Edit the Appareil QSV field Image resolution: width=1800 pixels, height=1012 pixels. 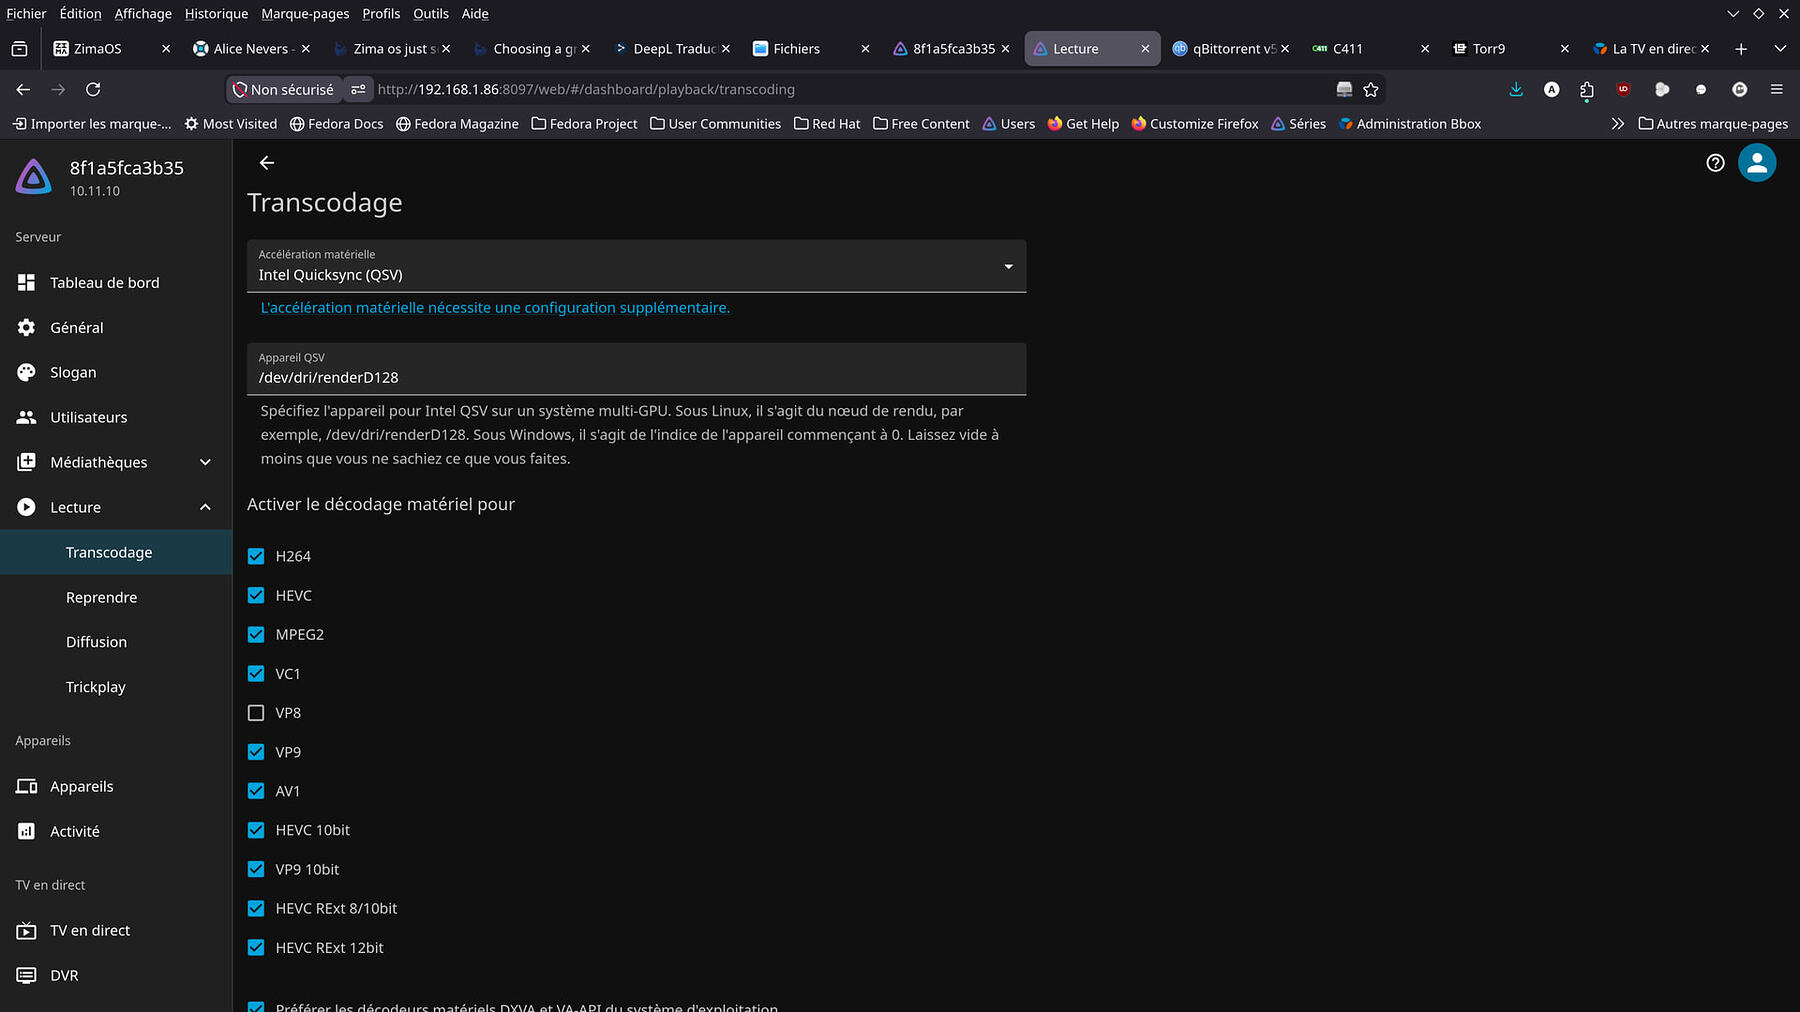tap(636, 369)
